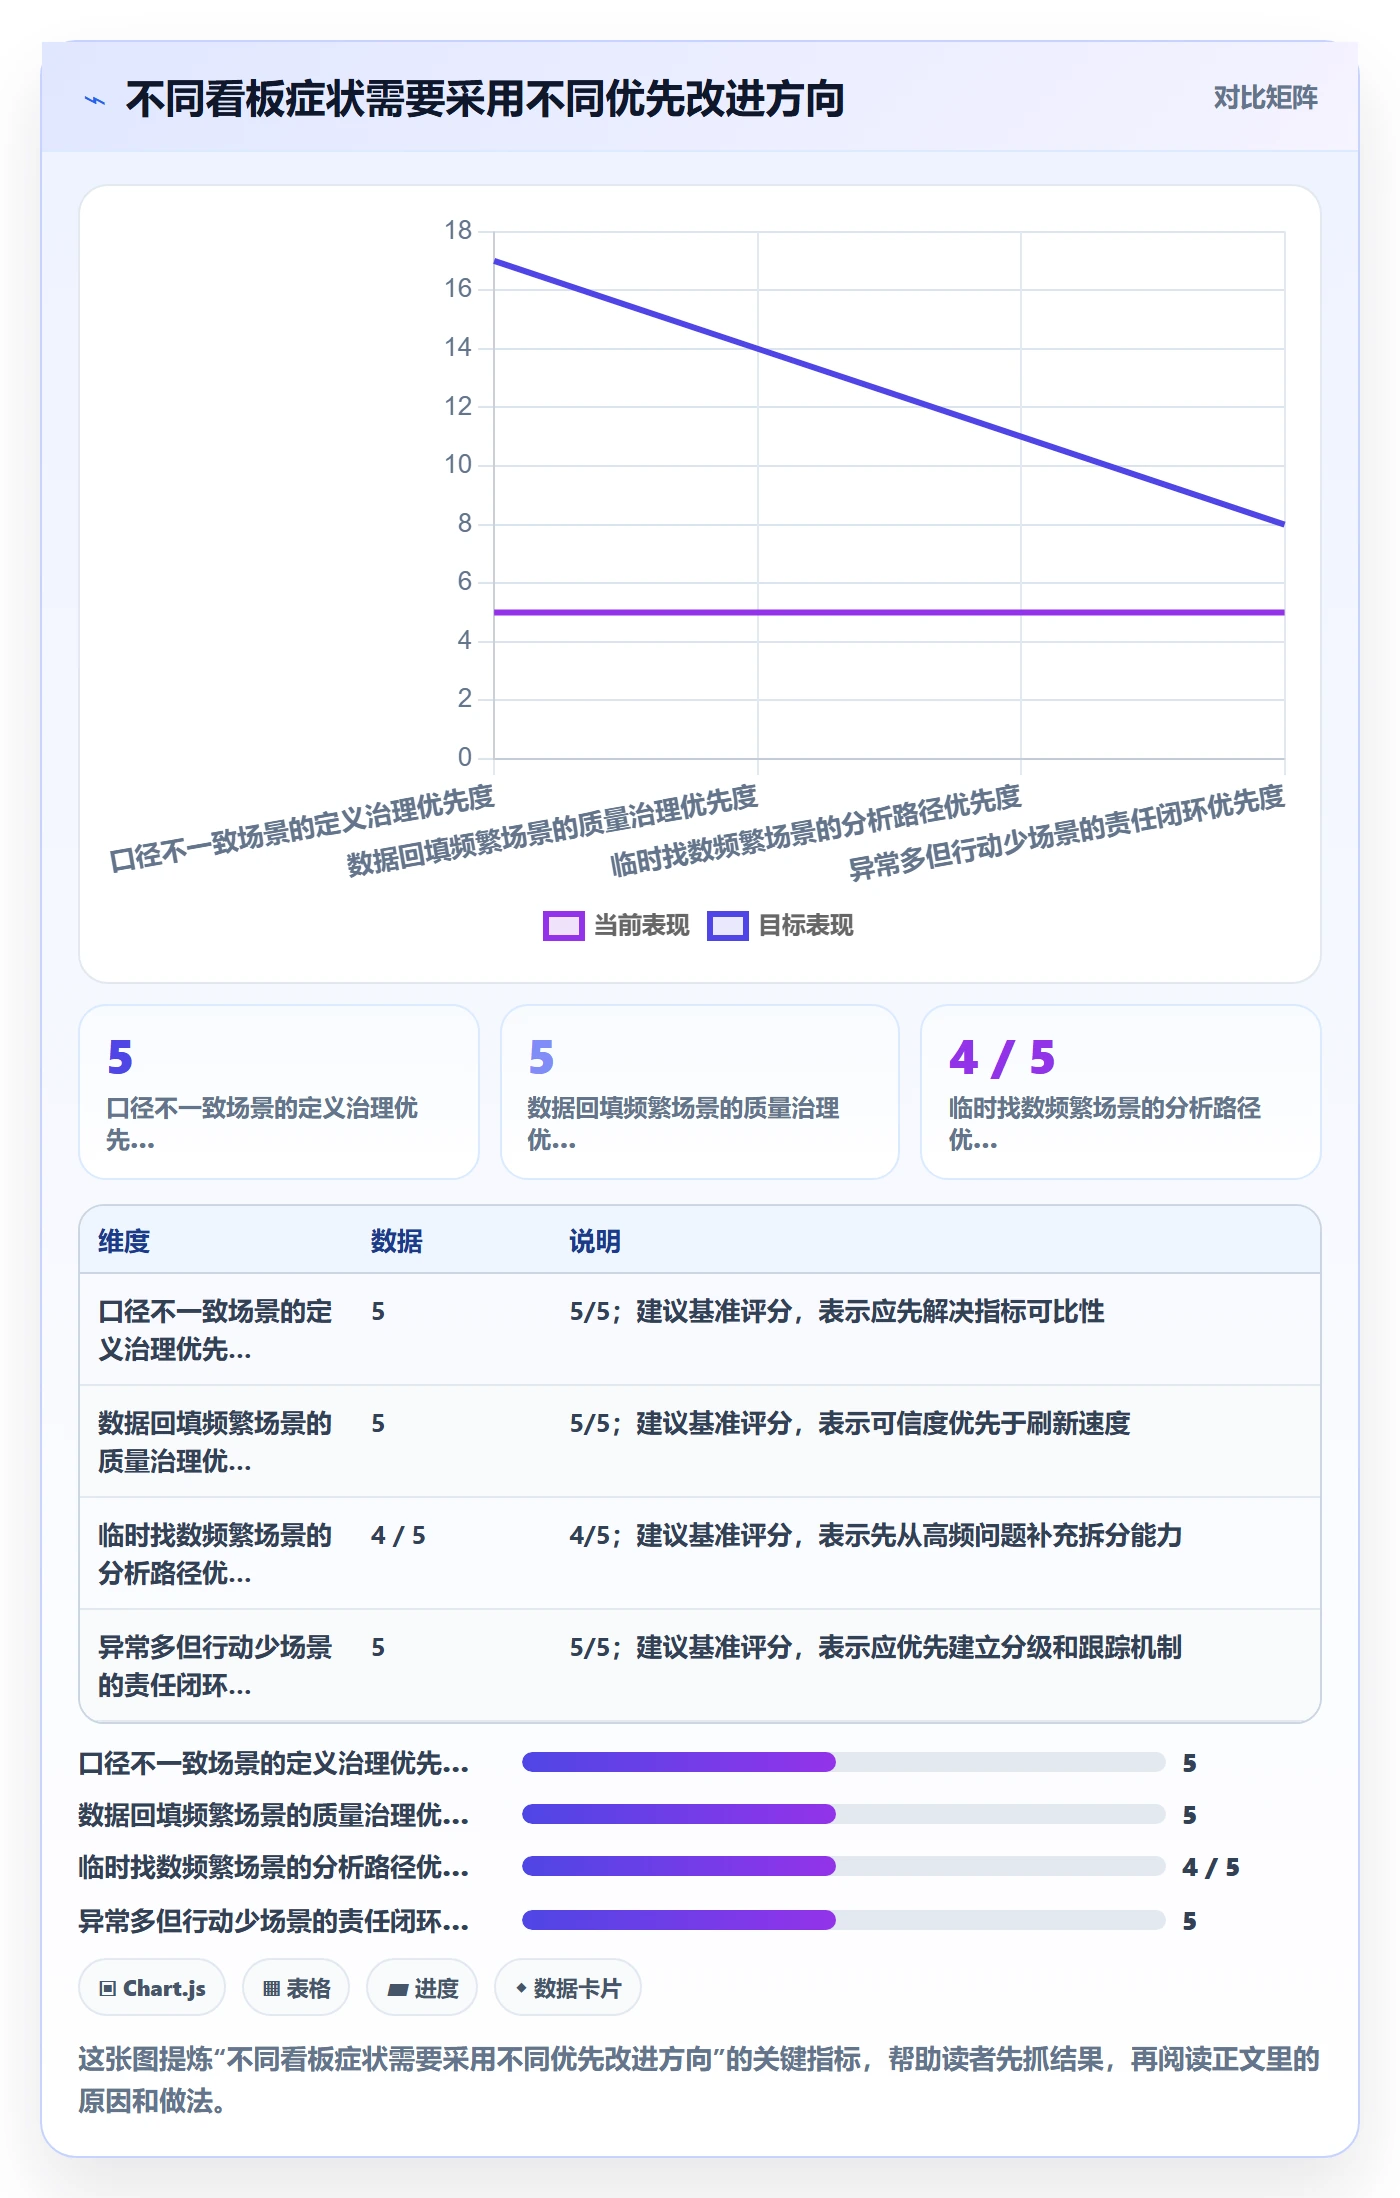Viewport: 1400px width, 2198px height.
Task: Click progress bar for 异常多但行动少场景的责任闭环…
Action: (844, 1920)
